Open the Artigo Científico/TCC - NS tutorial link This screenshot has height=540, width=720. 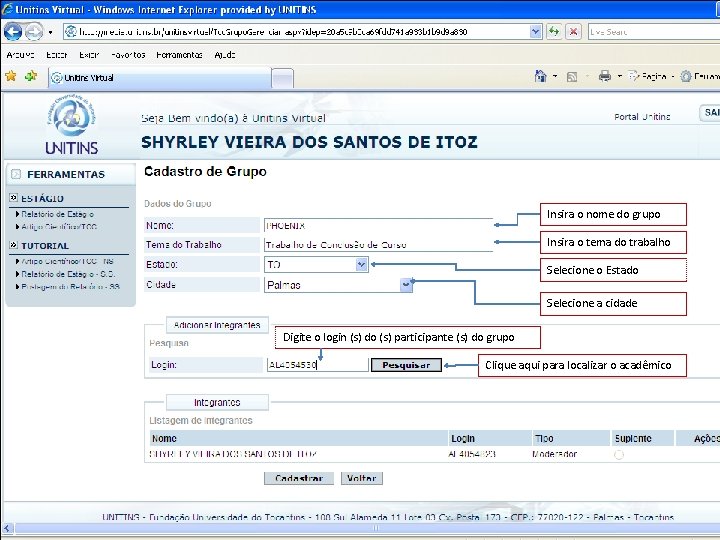[x=67, y=261]
